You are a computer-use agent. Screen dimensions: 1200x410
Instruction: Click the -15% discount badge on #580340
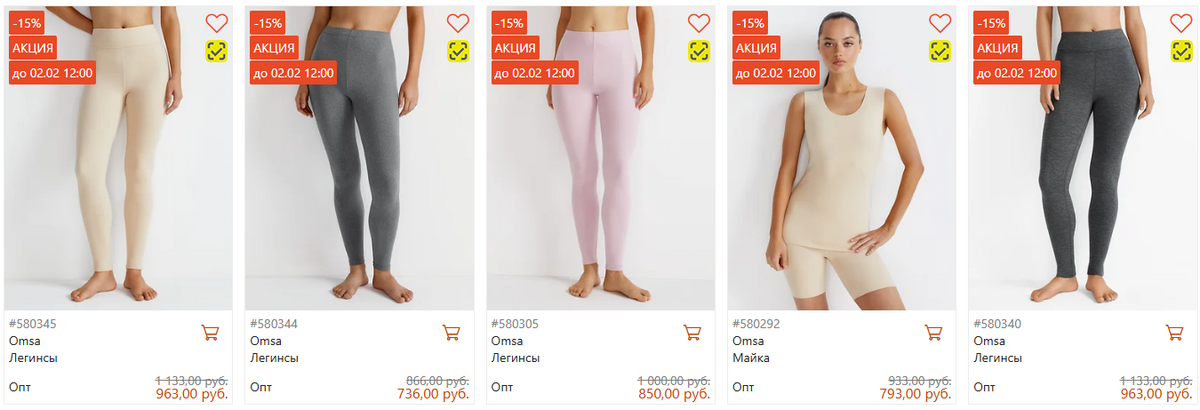[x=991, y=22]
